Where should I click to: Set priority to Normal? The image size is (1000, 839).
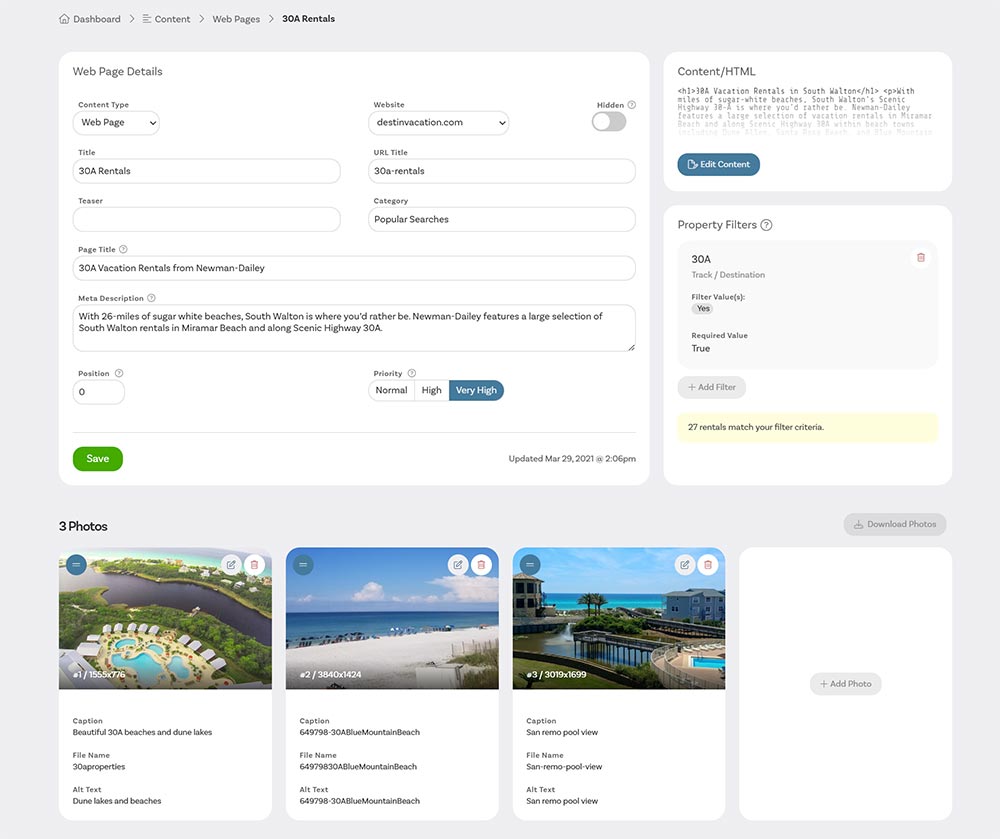pyautogui.click(x=391, y=390)
